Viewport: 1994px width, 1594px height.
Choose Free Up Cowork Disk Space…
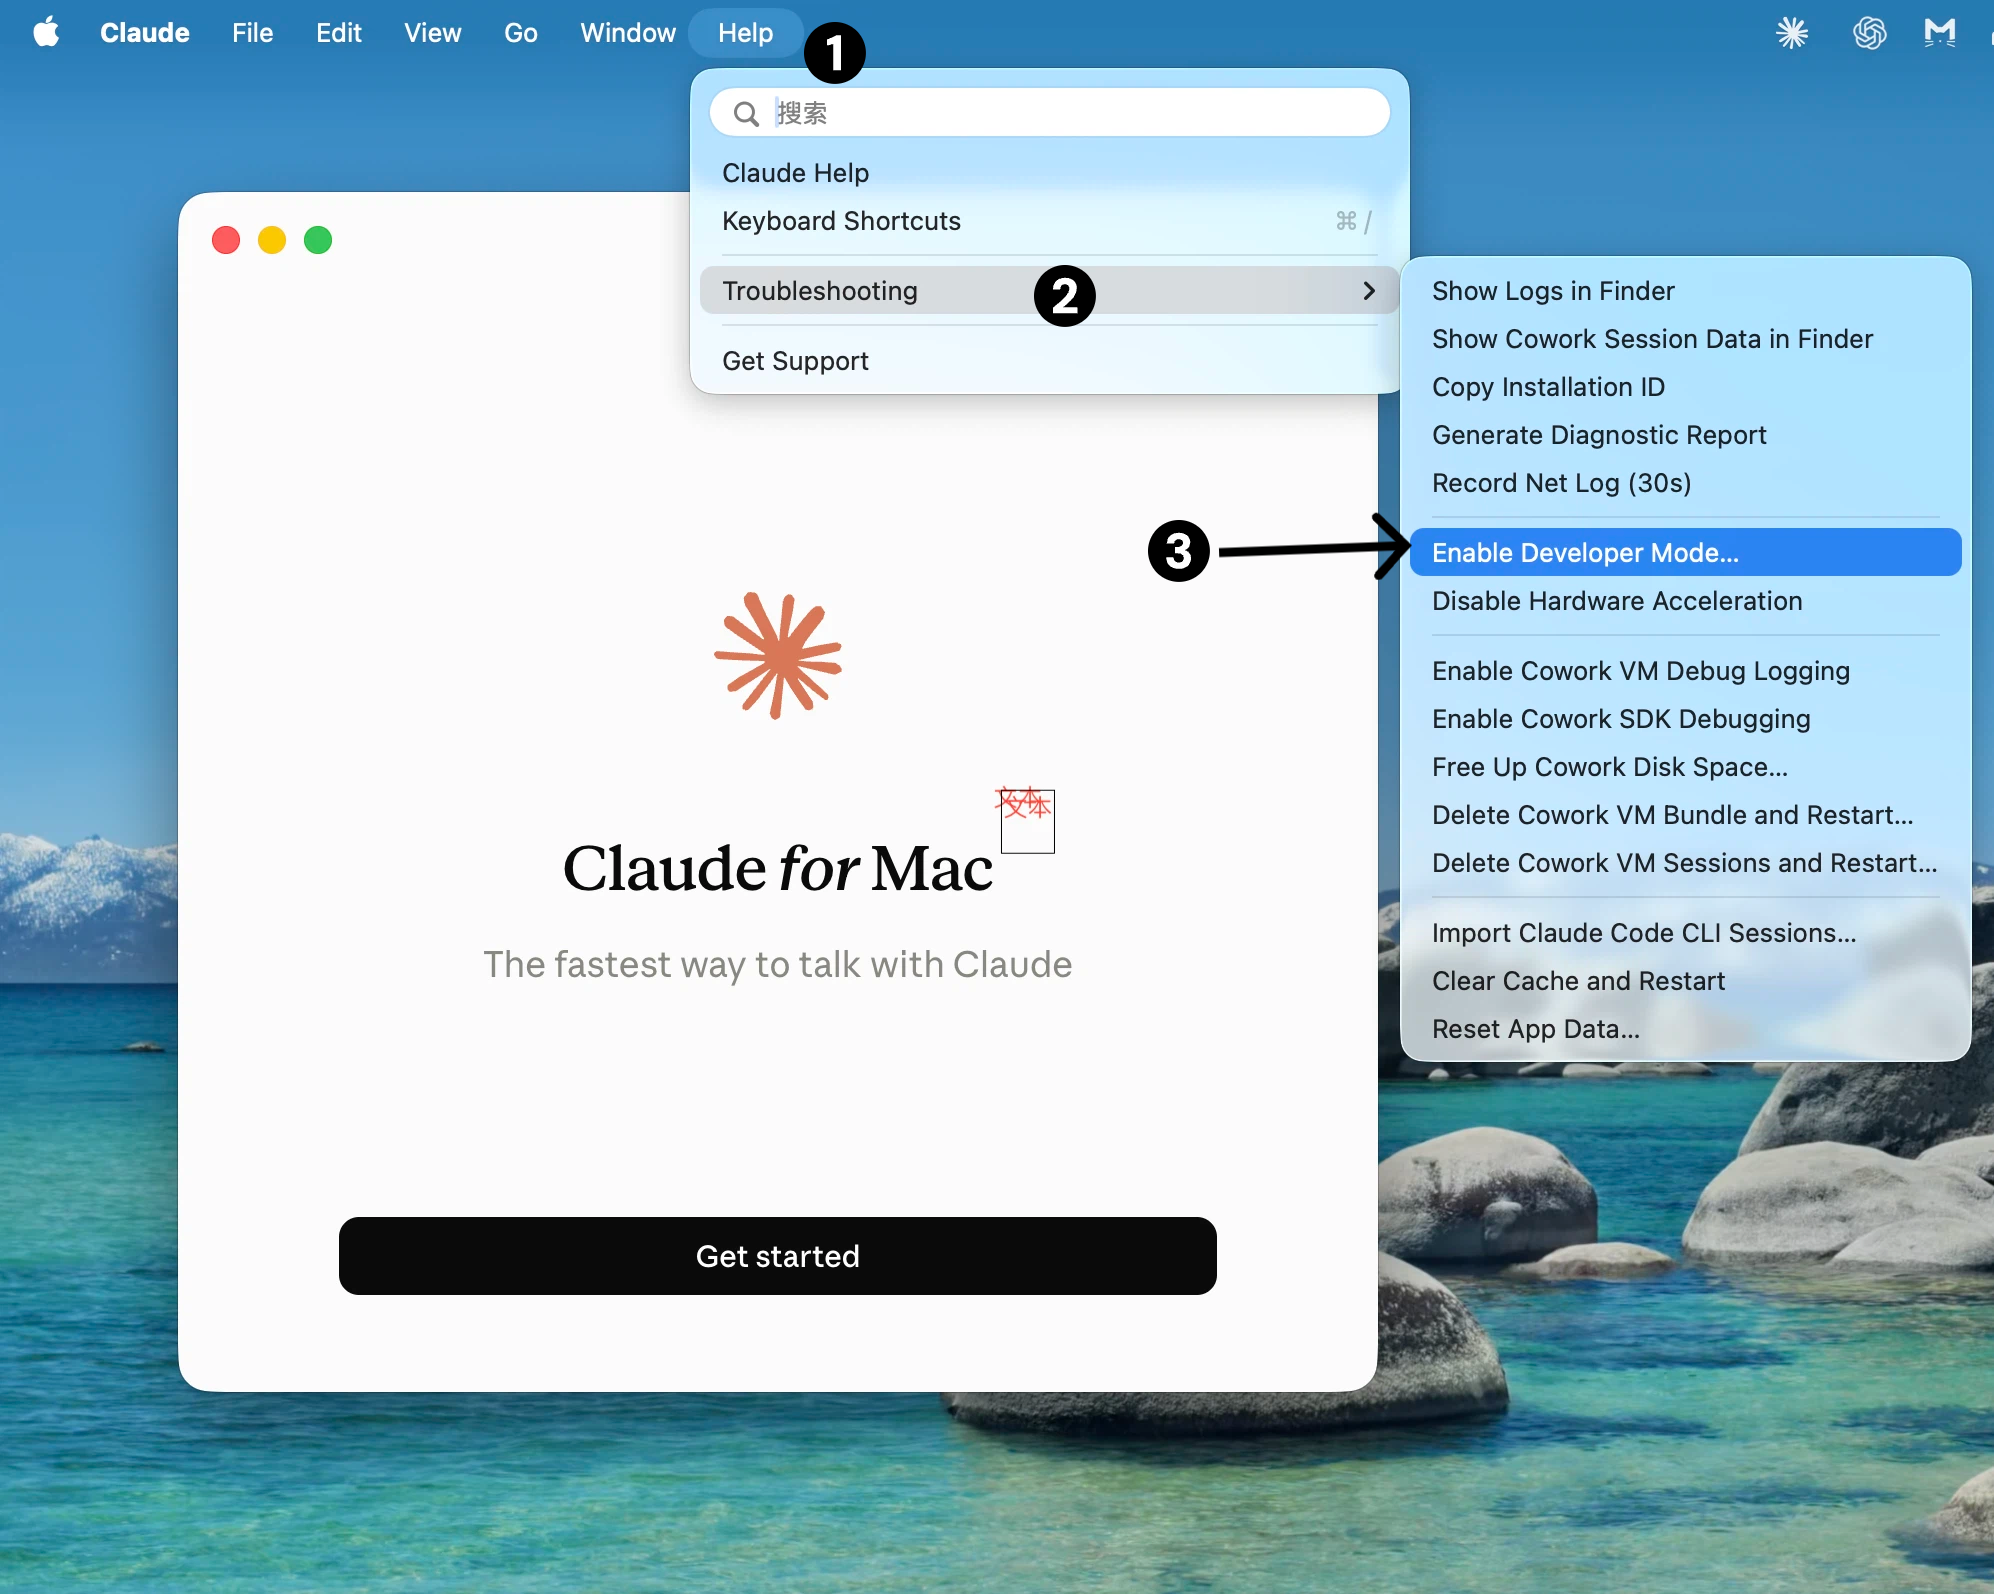click(x=1686, y=767)
